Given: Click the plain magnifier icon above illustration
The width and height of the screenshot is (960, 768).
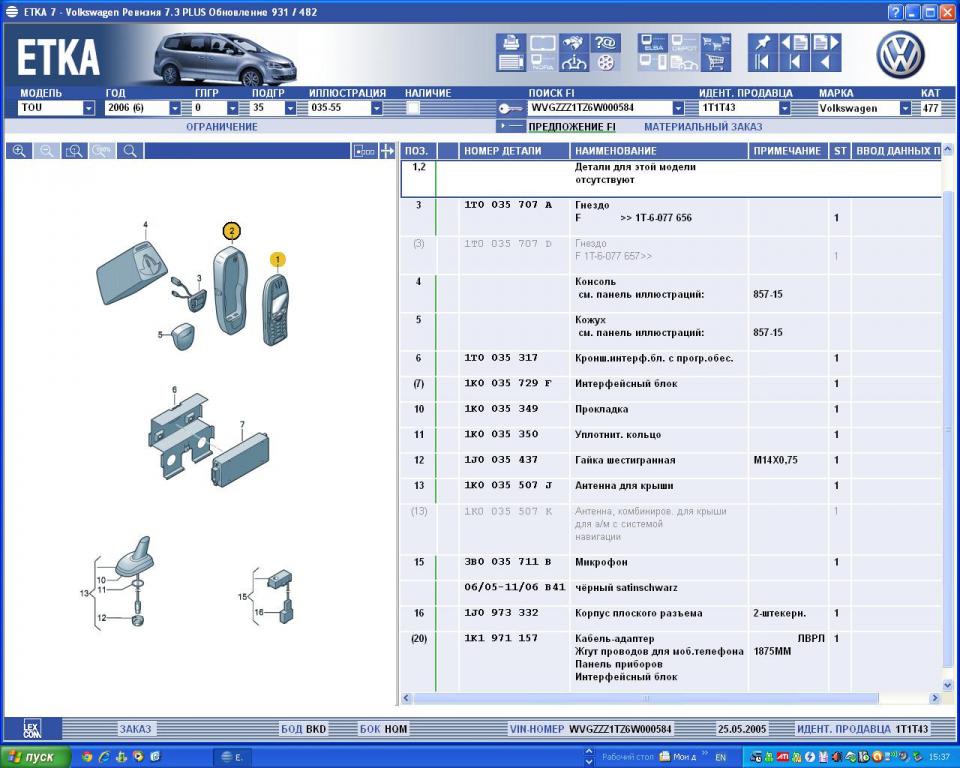Looking at the screenshot, I should pos(130,151).
